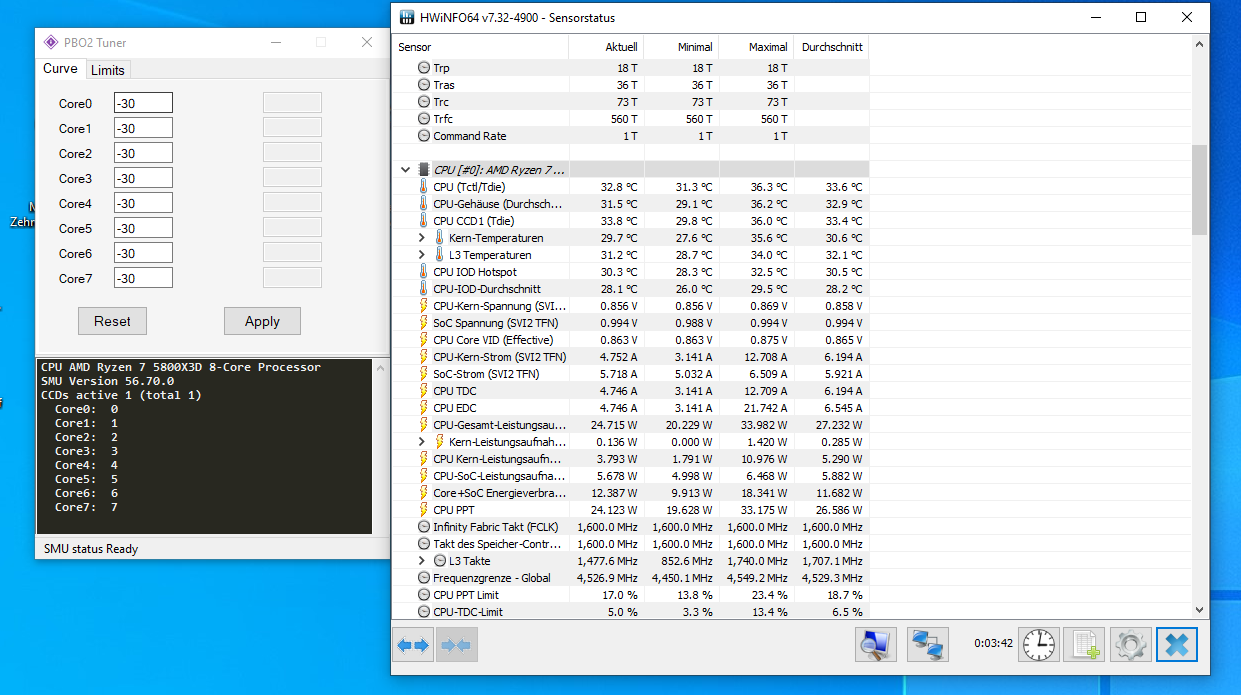Maximize the HWiNFO64 Sensorstatus window

[x=1141, y=18]
